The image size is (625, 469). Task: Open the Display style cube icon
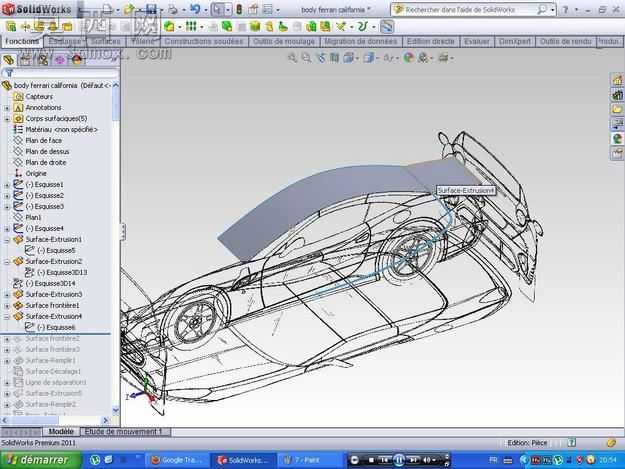click(368, 58)
